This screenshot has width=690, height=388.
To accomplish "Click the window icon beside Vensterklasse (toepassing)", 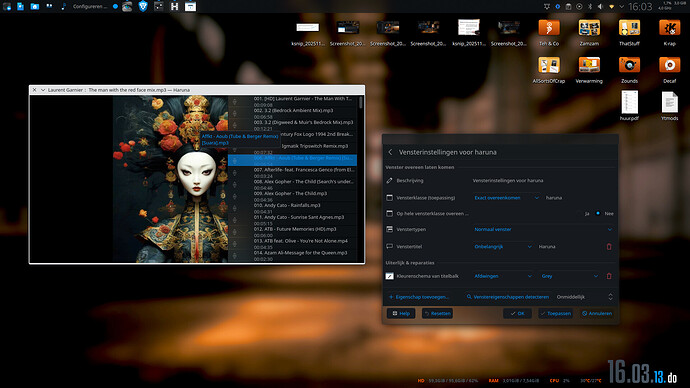I will [x=389, y=198].
